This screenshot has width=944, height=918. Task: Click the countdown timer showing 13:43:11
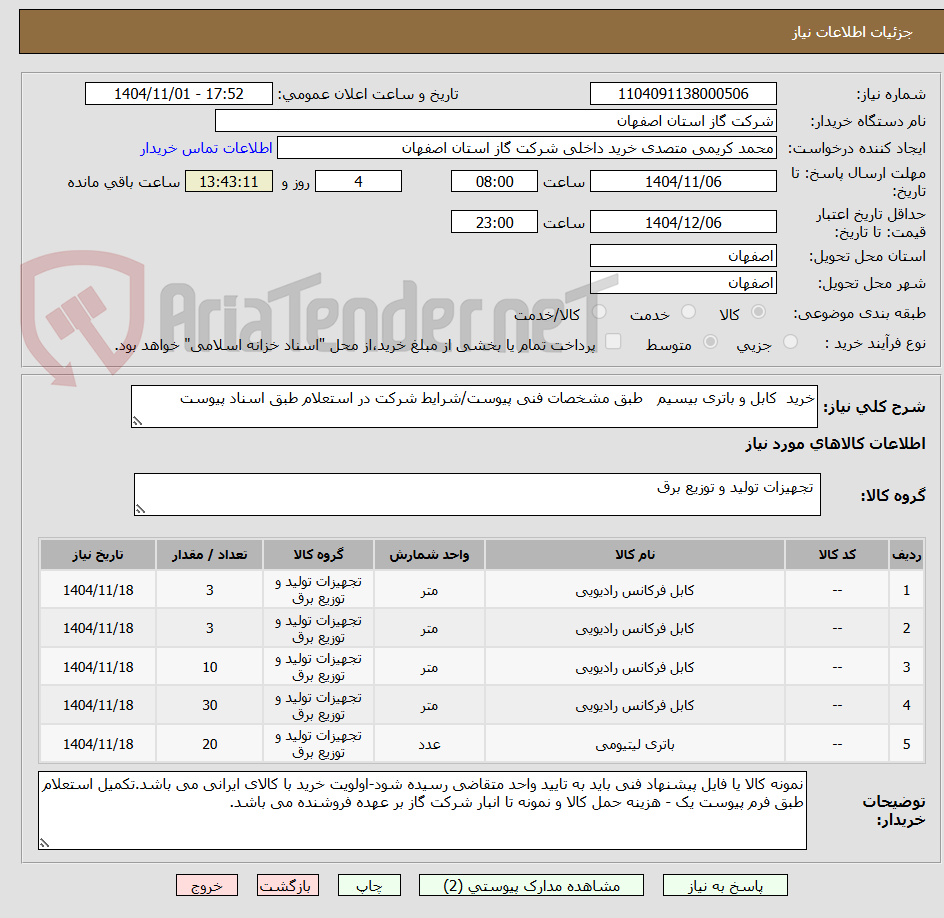(x=228, y=181)
